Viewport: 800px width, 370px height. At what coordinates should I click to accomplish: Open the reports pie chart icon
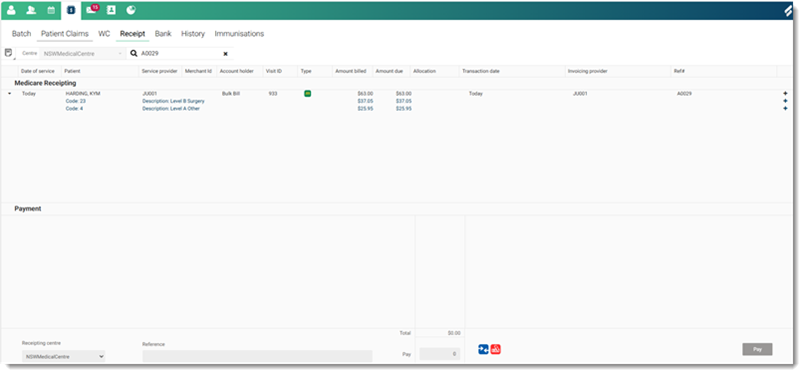tap(131, 10)
